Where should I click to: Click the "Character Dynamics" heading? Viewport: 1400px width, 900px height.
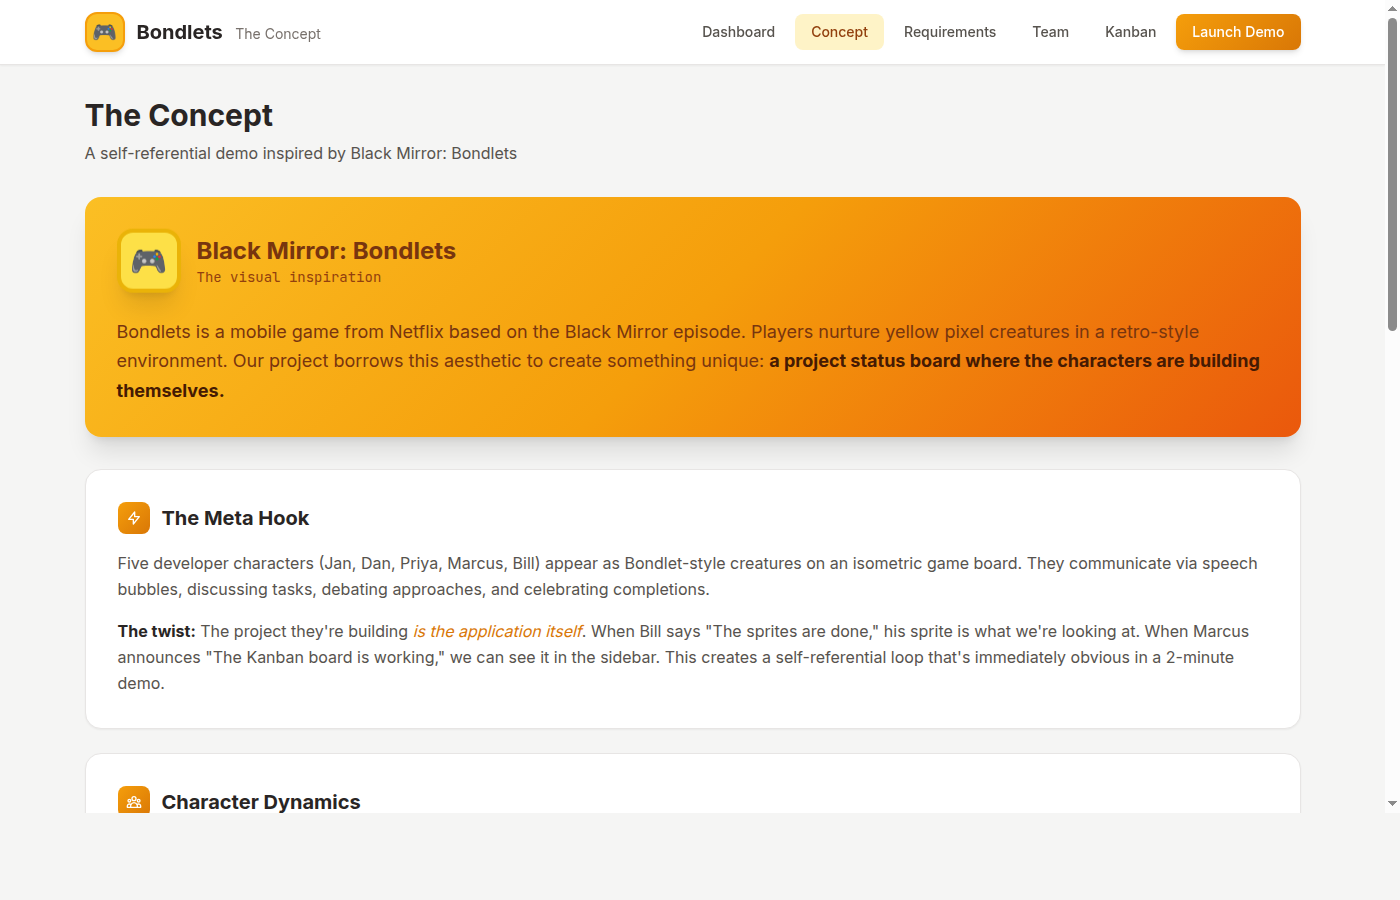point(261,802)
